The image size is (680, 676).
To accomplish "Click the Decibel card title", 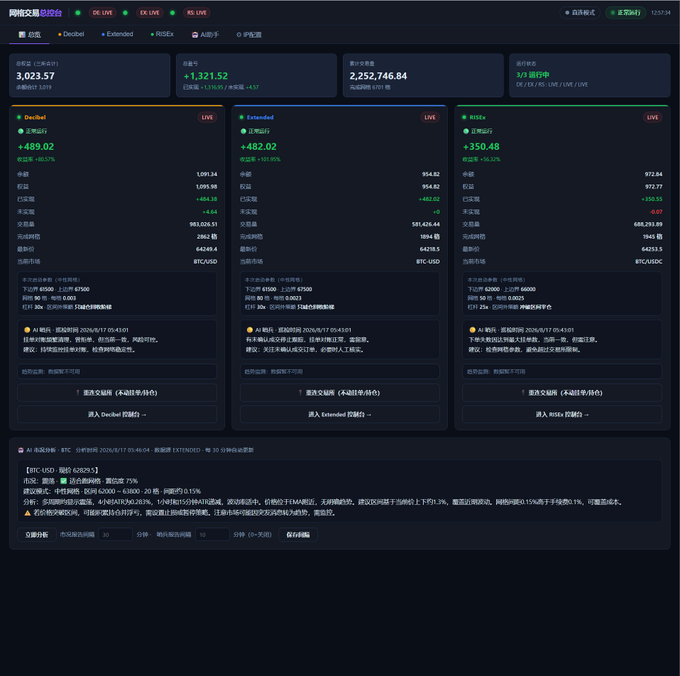I will (35, 118).
